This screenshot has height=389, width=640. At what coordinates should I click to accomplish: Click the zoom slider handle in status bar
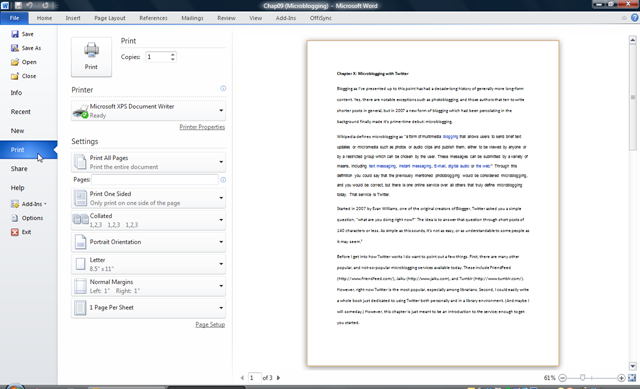tap(582, 378)
